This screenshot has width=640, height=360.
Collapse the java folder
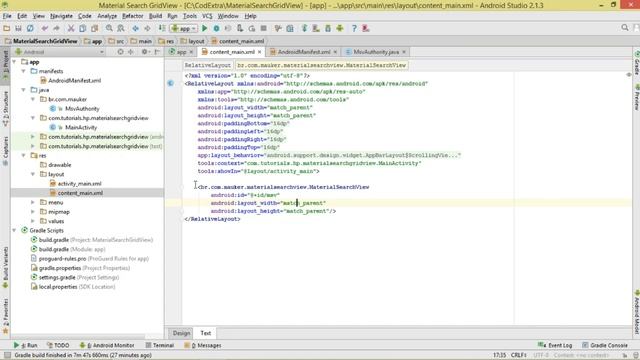pos(24,90)
